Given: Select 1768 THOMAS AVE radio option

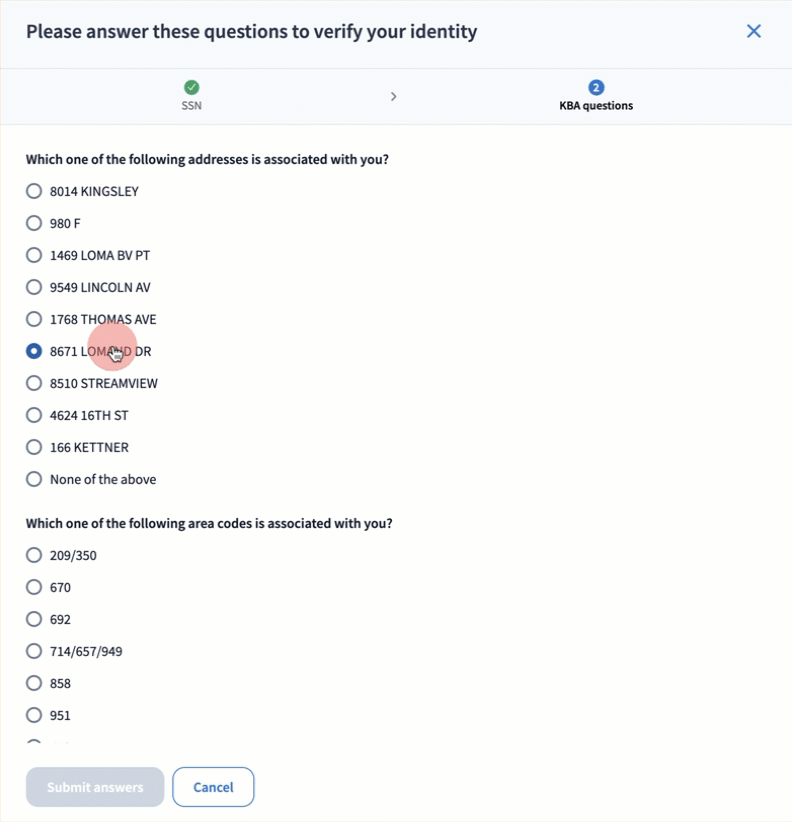Looking at the screenshot, I should click(x=34, y=319).
